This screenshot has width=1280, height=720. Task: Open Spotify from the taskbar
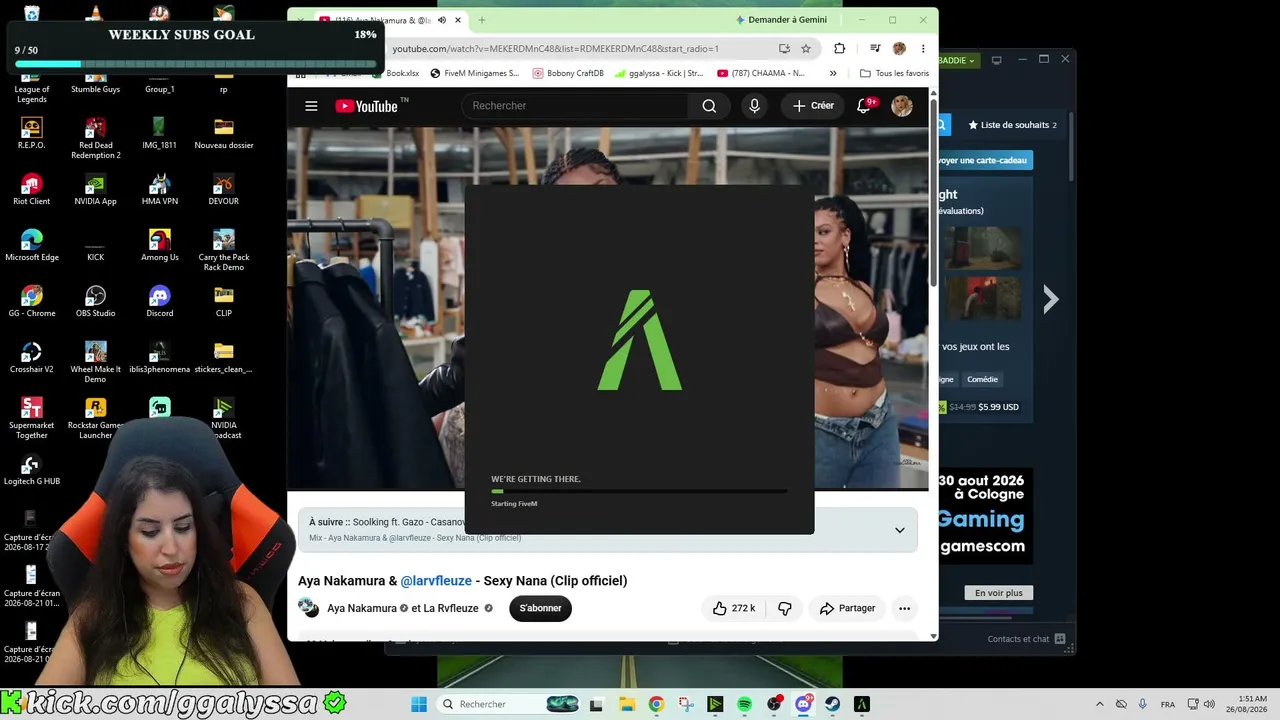pyautogui.click(x=745, y=705)
